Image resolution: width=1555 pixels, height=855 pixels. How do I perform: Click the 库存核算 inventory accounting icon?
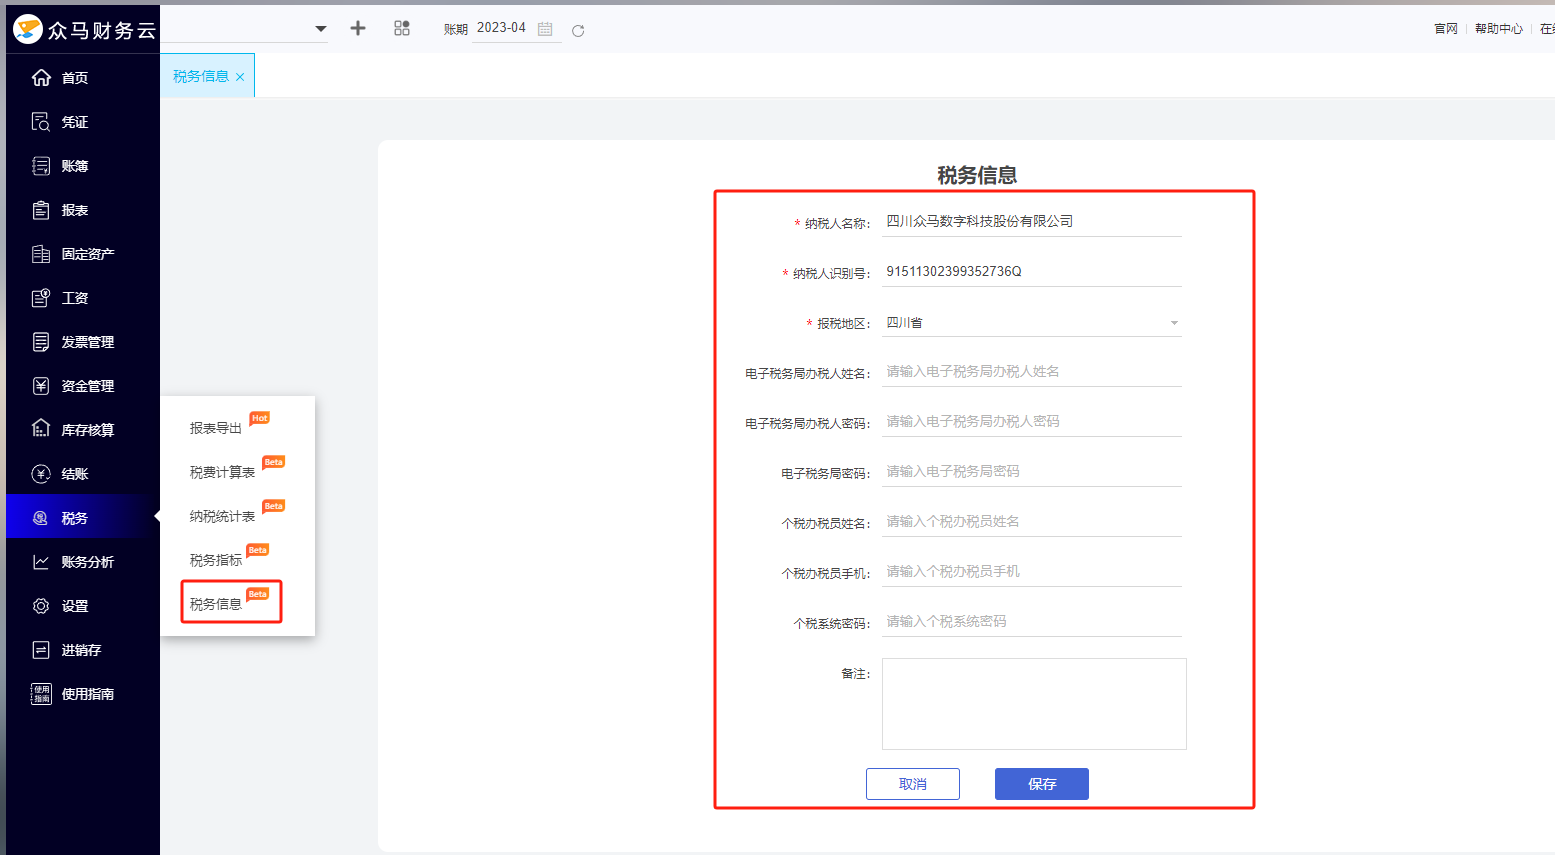pyautogui.click(x=41, y=429)
